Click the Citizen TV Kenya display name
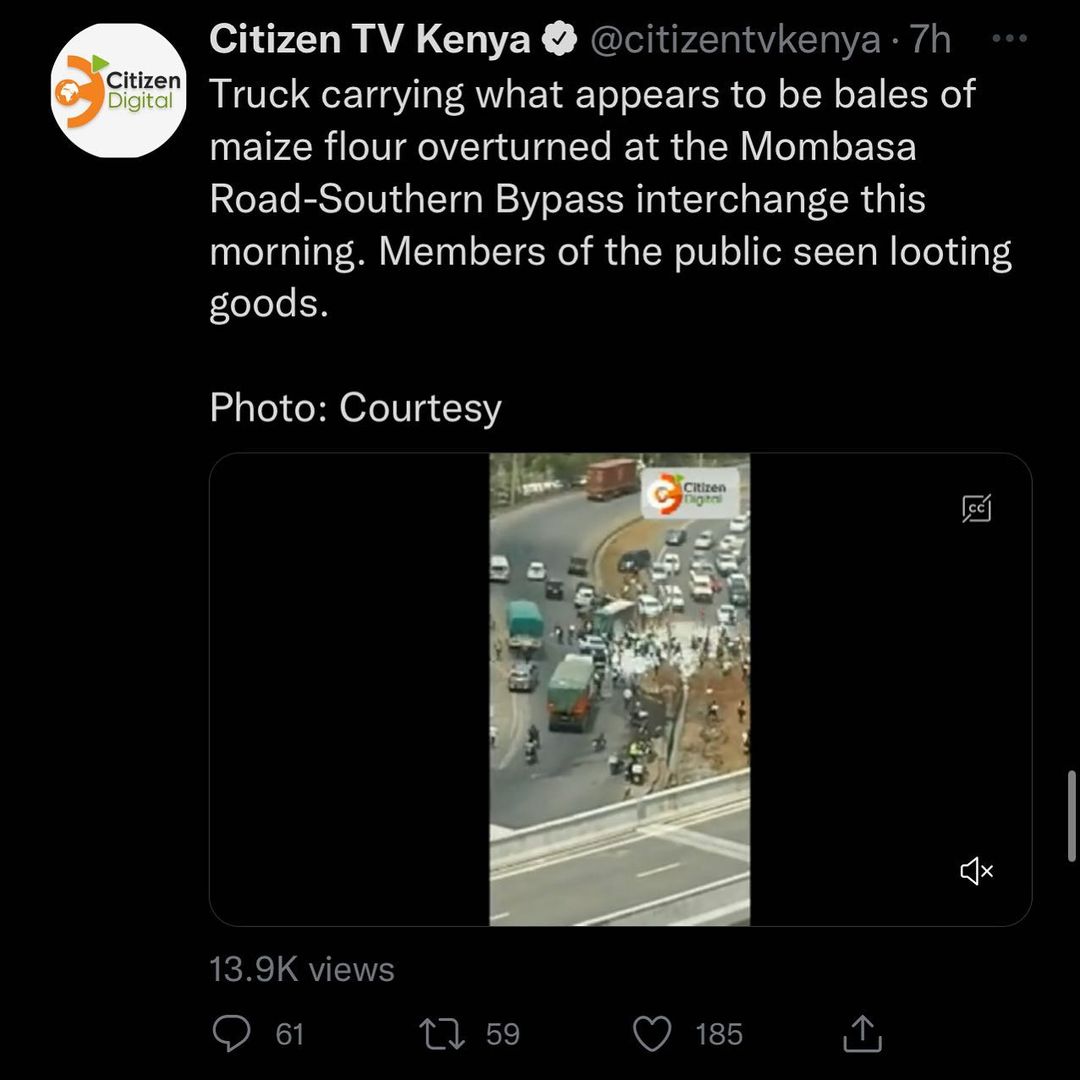1080x1080 pixels. coord(370,40)
